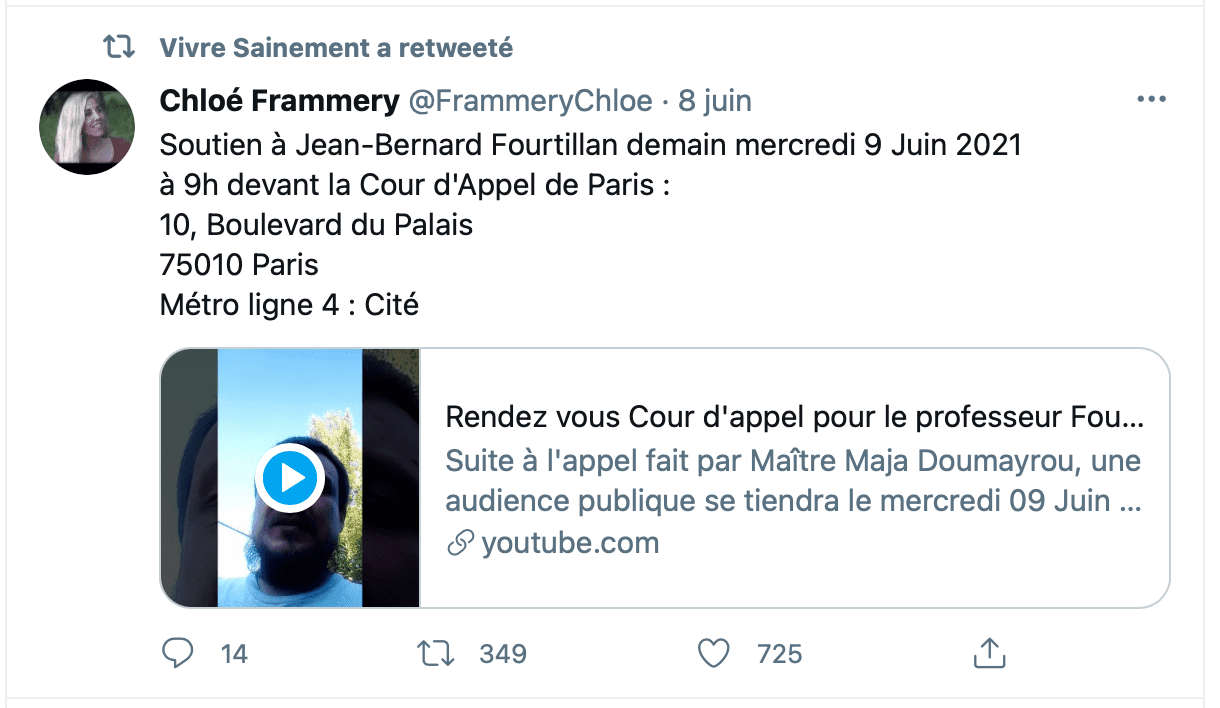Open the share tweet upload icon
This screenshot has width=1220, height=708.
(x=988, y=654)
